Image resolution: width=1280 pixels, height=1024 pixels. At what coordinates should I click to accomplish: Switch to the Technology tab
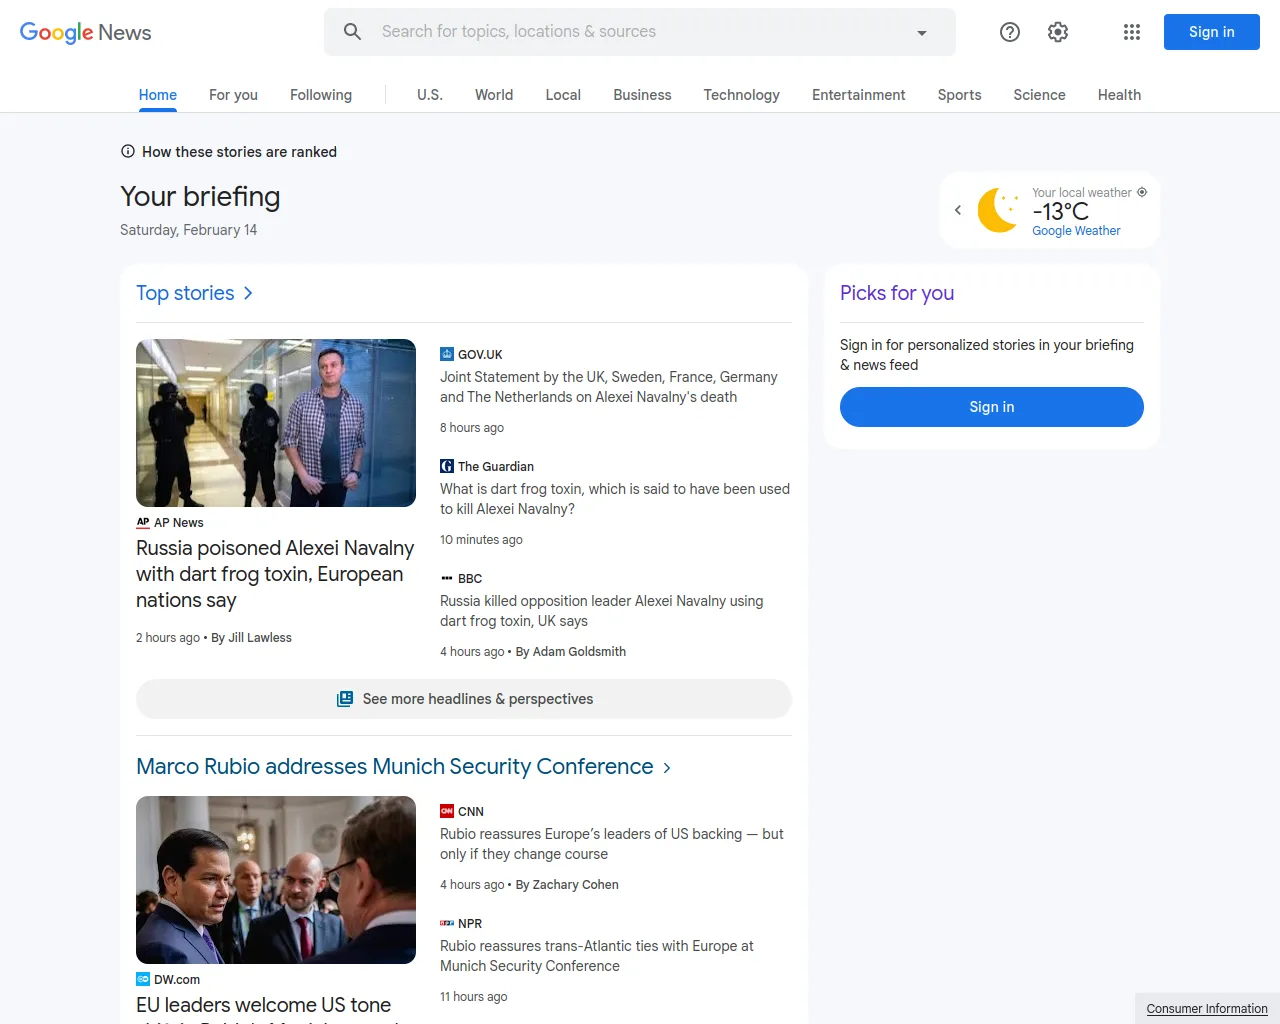coord(741,95)
